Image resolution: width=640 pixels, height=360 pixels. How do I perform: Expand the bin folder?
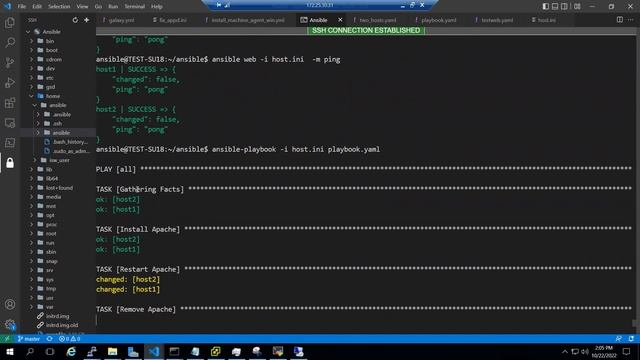point(31,41)
